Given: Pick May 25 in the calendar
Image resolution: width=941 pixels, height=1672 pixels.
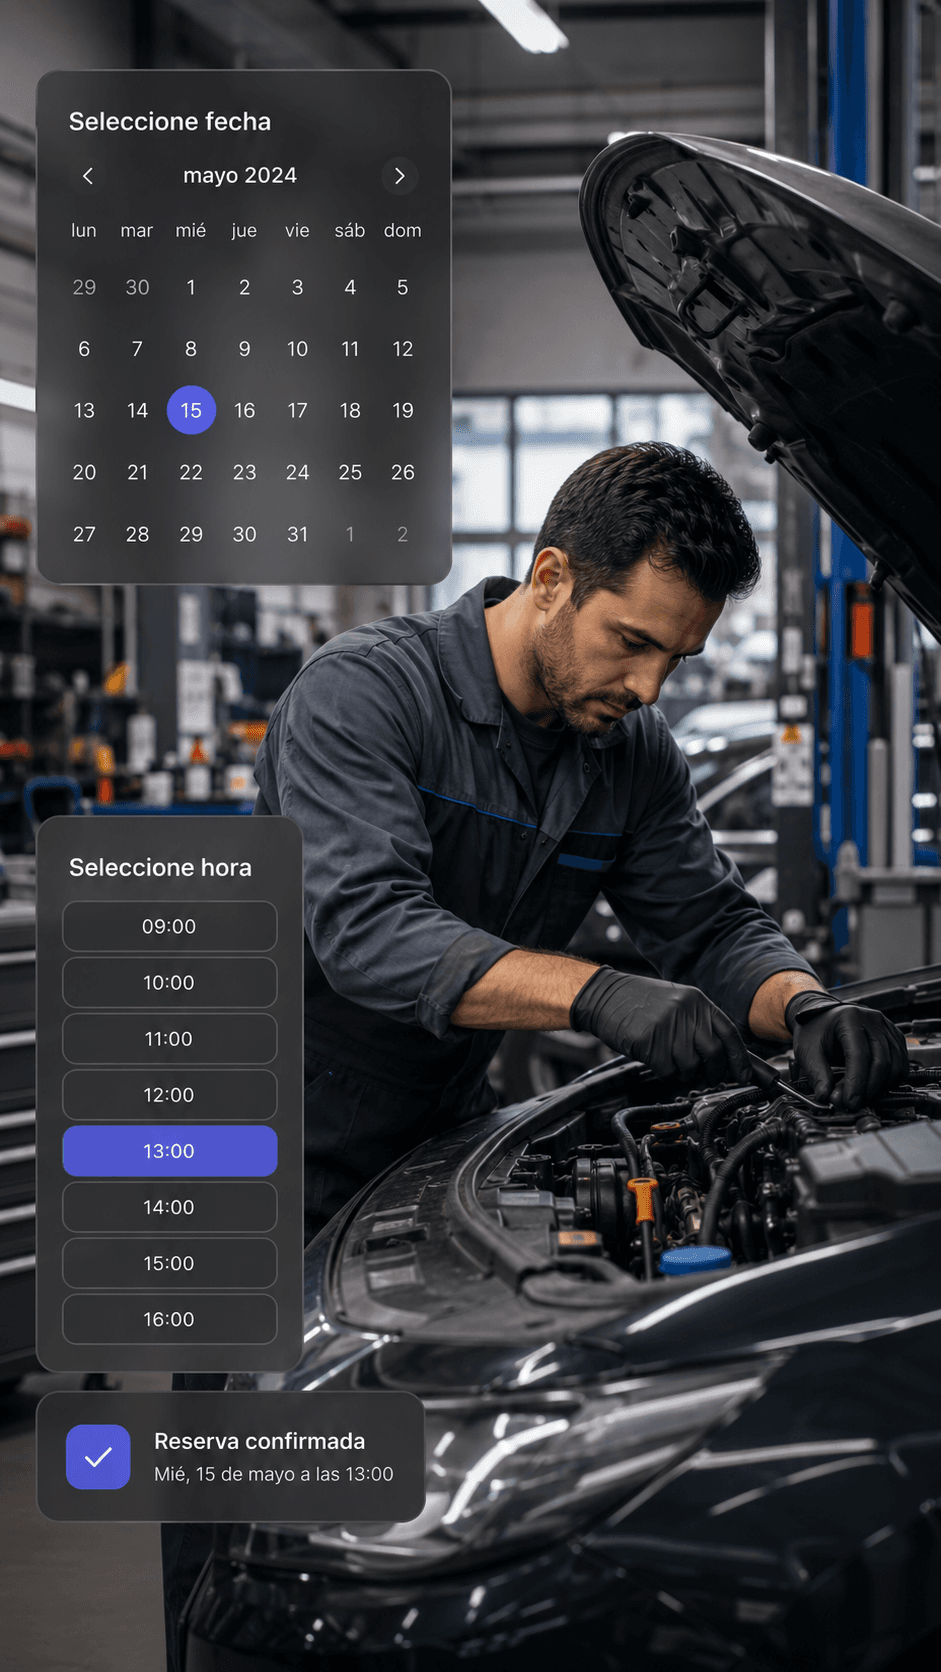Looking at the screenshot, I should coord(350,472).
